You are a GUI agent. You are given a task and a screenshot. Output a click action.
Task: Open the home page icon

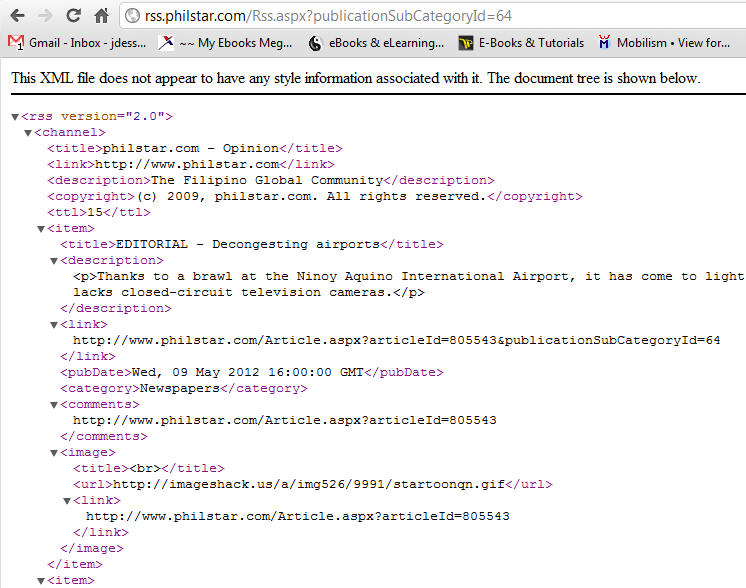coord(101,16)
